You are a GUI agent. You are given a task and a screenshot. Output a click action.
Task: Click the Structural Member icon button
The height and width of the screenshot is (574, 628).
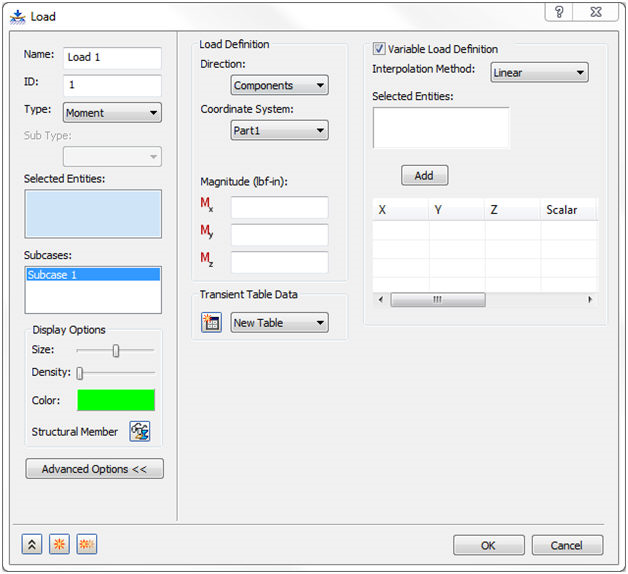[140, 431]
